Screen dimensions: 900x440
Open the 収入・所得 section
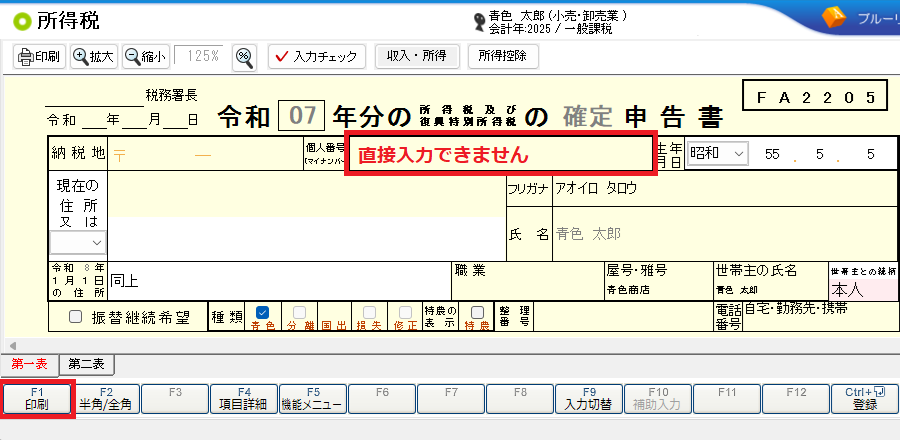tap(417, 56)
